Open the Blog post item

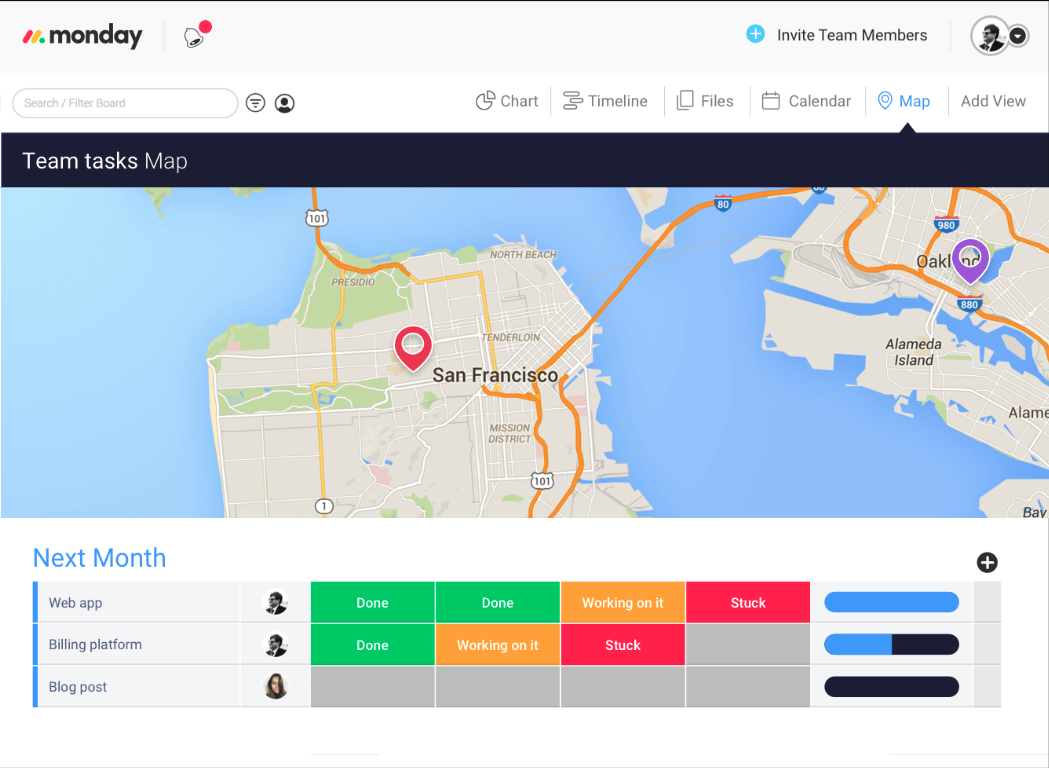(78, 687)
